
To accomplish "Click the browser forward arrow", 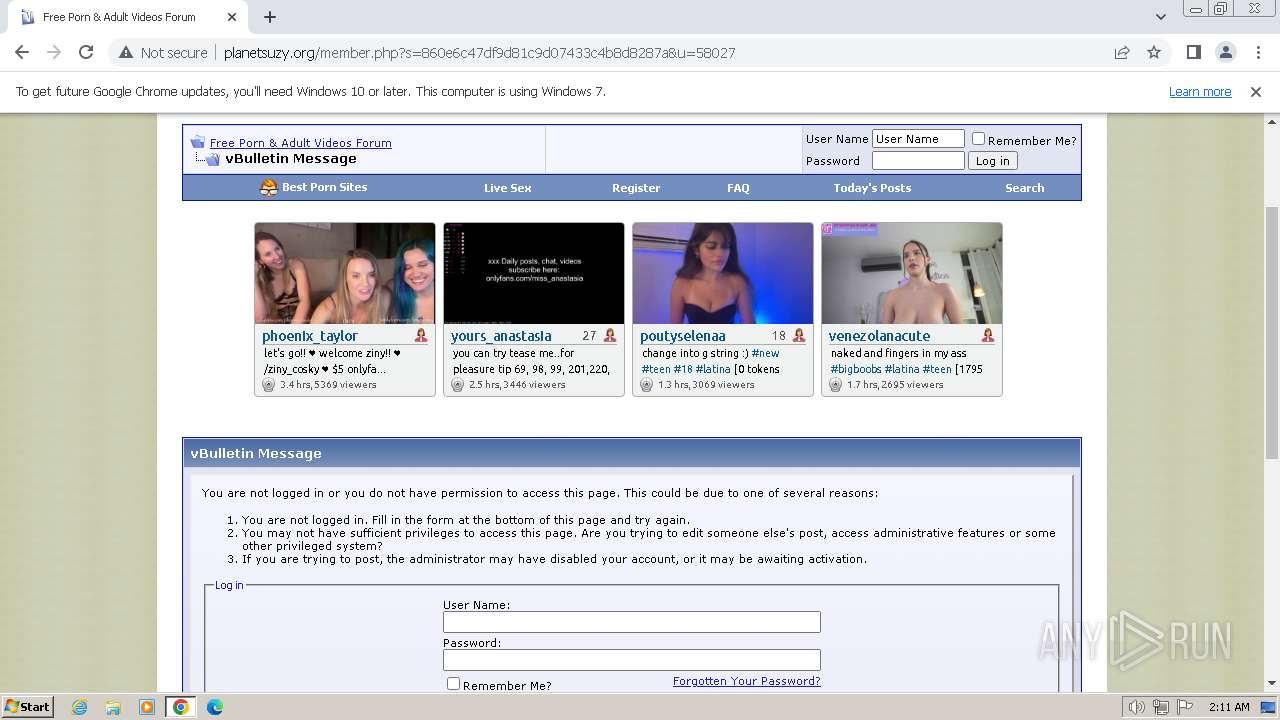I will (54, 52).
